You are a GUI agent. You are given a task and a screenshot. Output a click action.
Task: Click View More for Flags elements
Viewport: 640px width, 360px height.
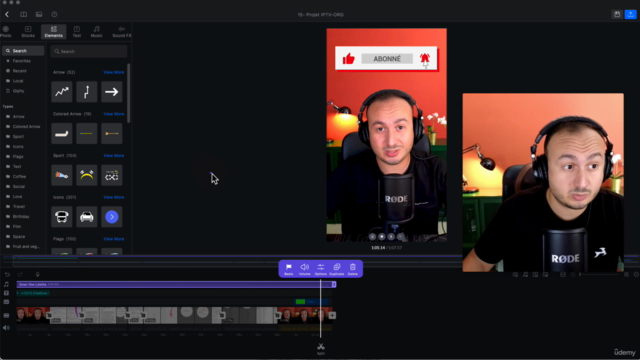pos(113,239)
